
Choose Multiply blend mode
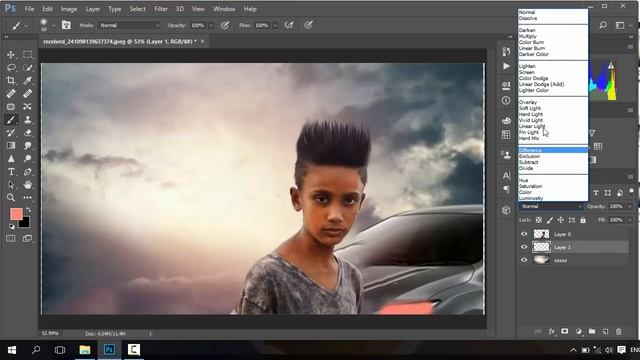point(528,36)
